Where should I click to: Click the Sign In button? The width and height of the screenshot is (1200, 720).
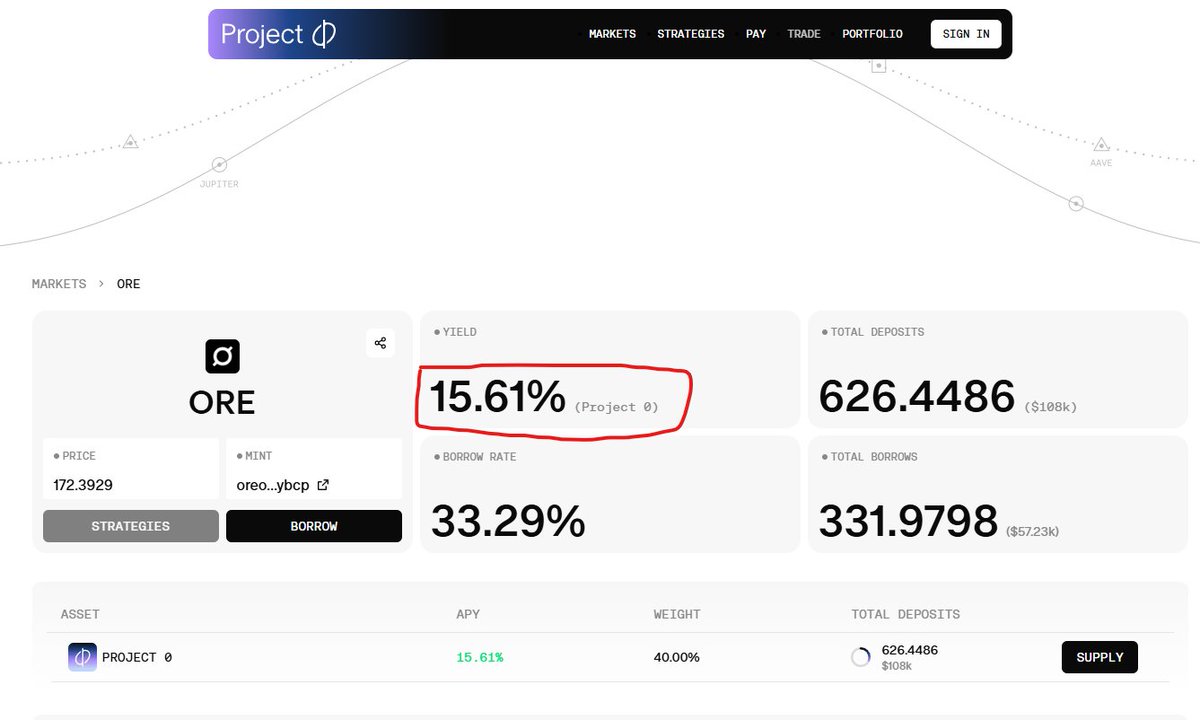pyautogui.click(x=966, y=34)
